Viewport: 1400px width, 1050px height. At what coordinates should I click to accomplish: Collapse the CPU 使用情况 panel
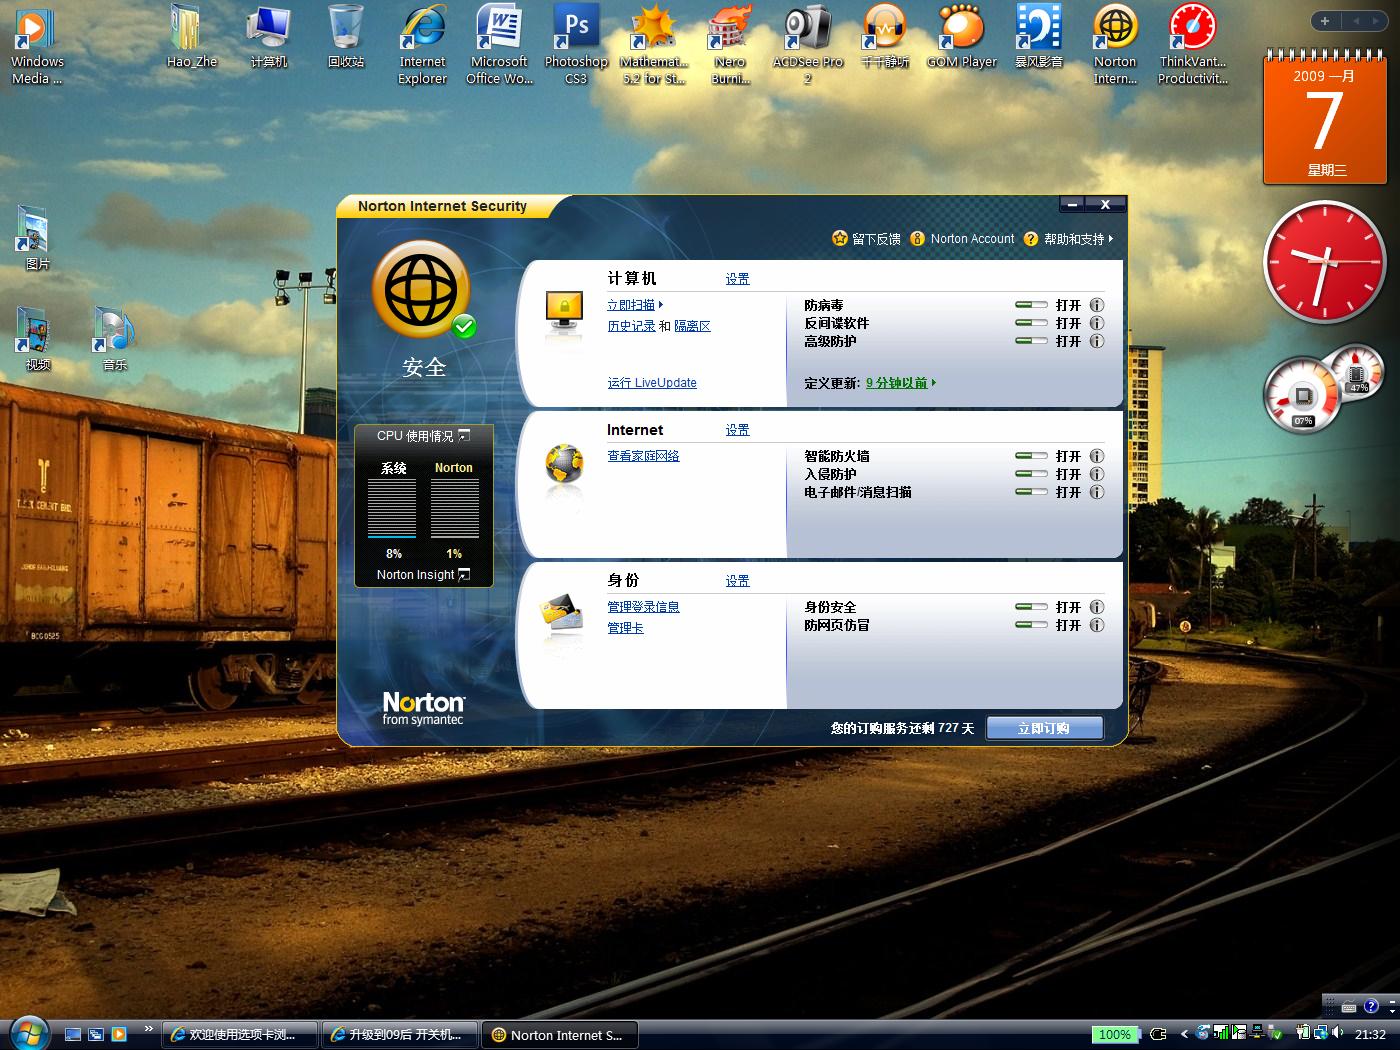464,435
